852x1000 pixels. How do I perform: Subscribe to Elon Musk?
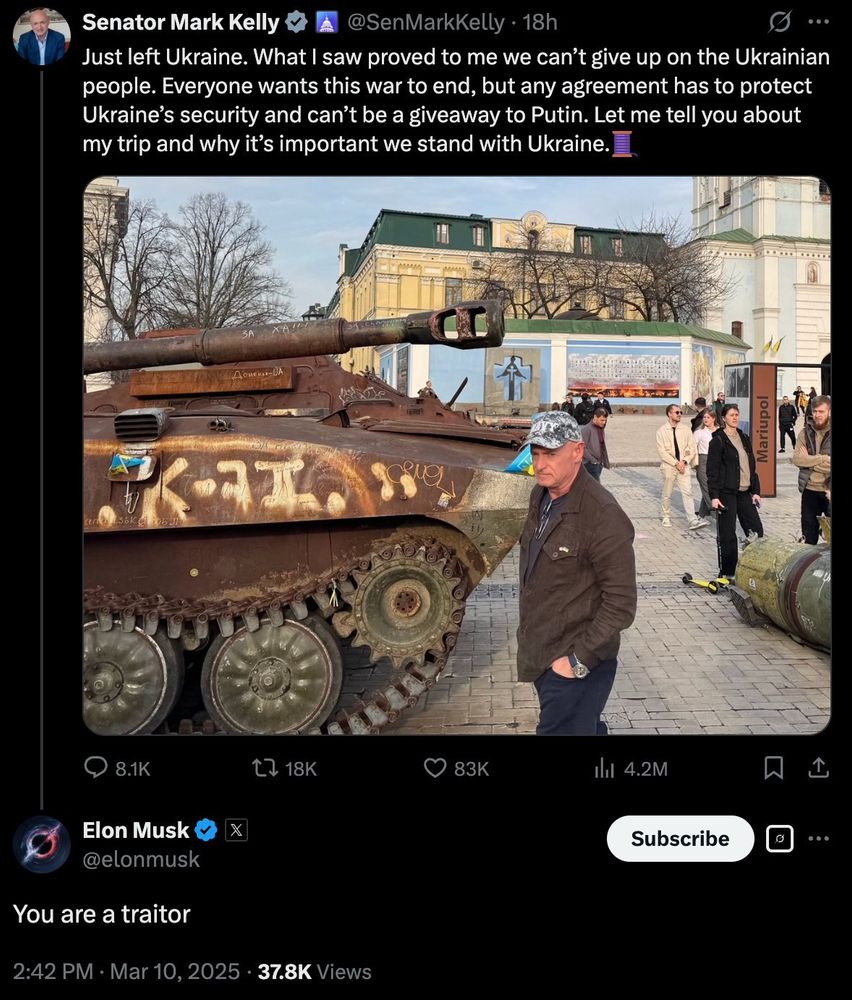pos(680,838)
